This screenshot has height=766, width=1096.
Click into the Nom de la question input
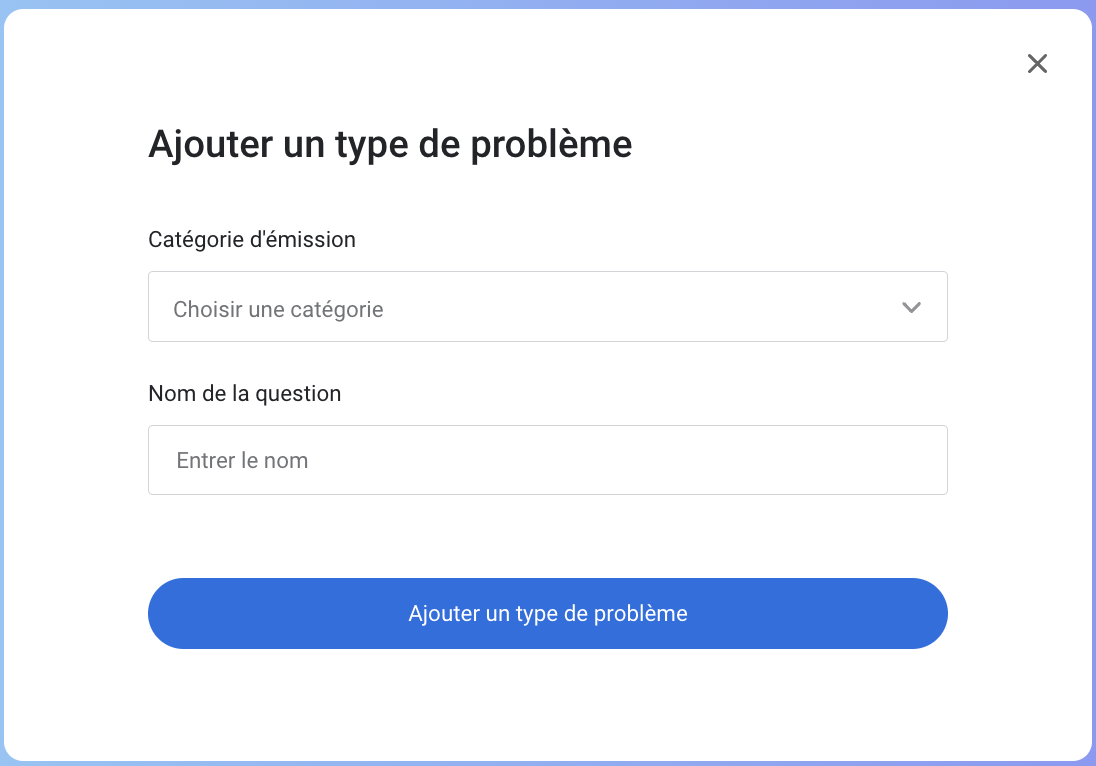coord(547,460)
